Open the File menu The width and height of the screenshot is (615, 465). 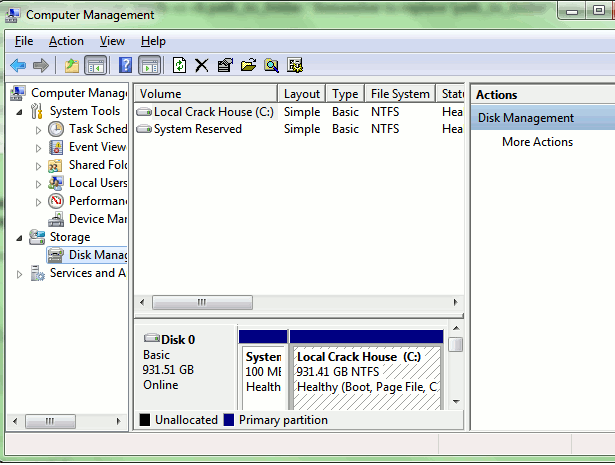[x=24, y=41]
